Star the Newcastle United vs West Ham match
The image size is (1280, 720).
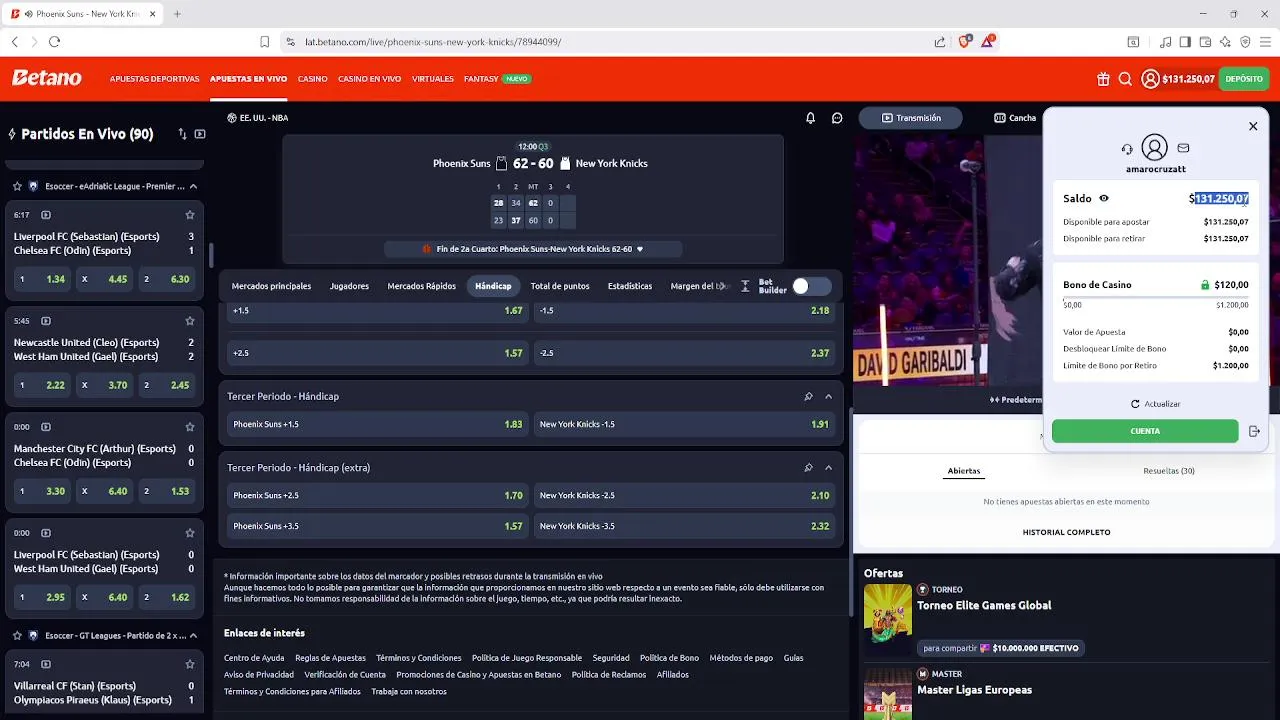tap(190, 321)
